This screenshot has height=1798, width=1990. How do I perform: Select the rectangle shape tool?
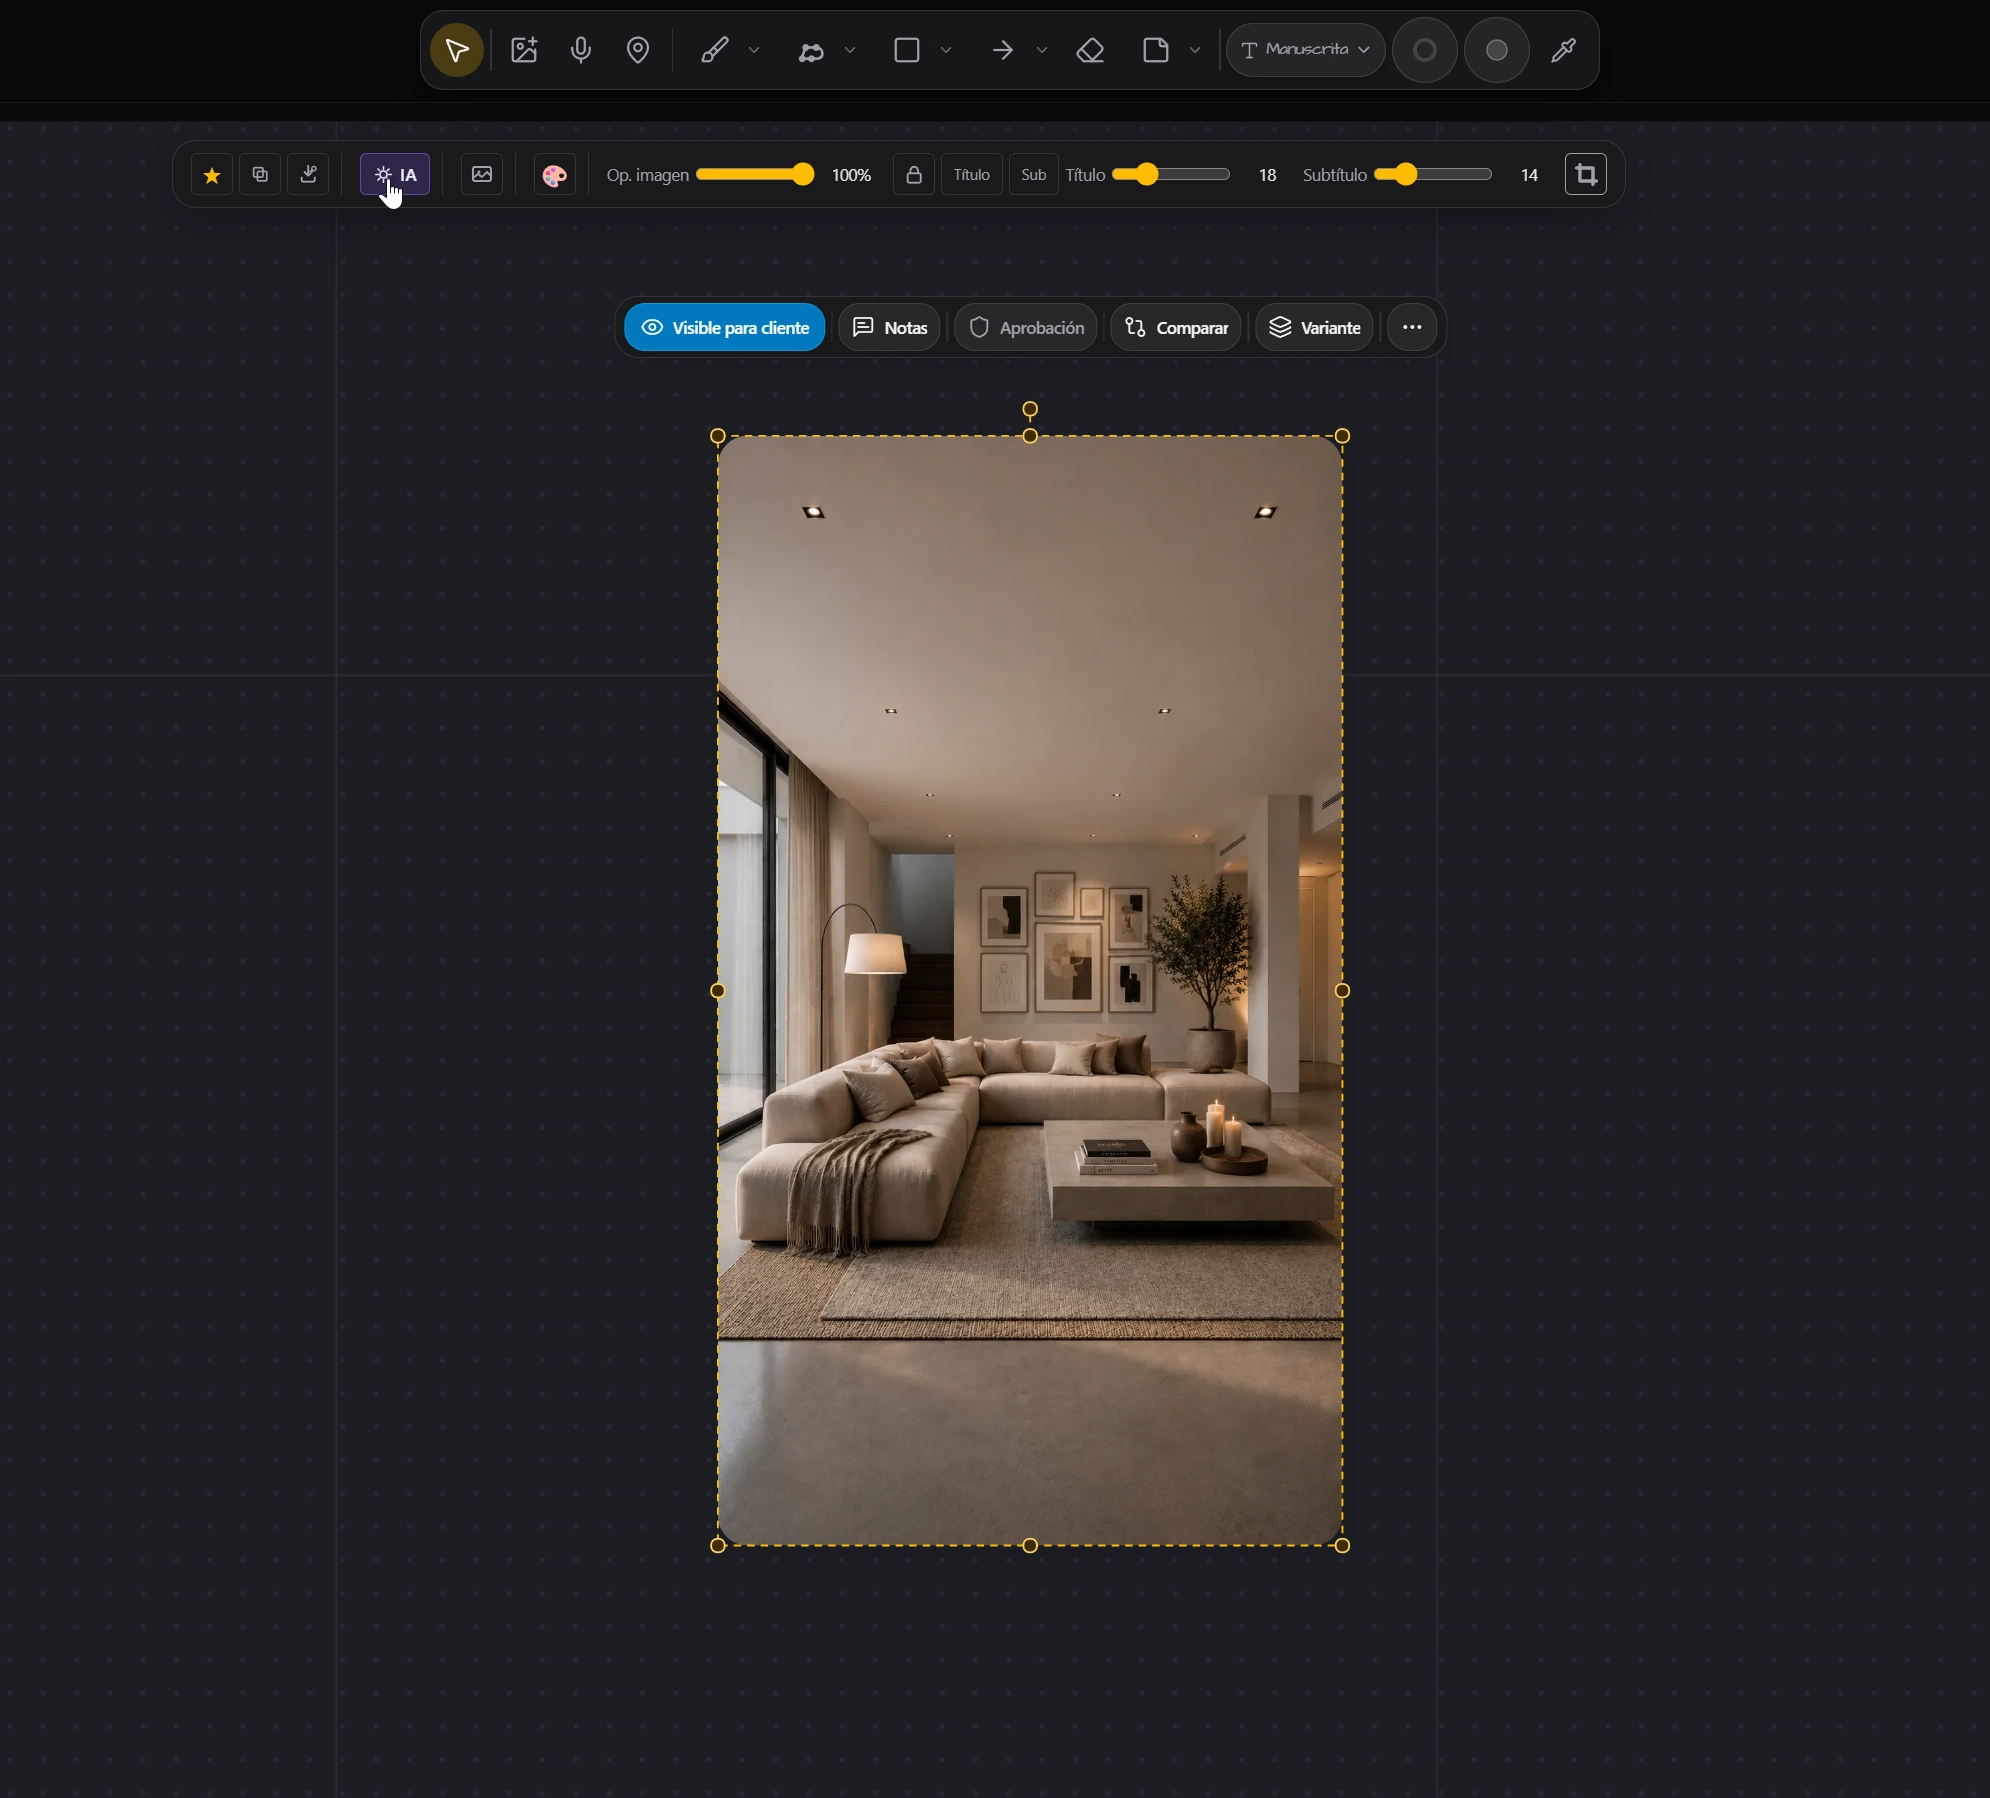(907, 50)
